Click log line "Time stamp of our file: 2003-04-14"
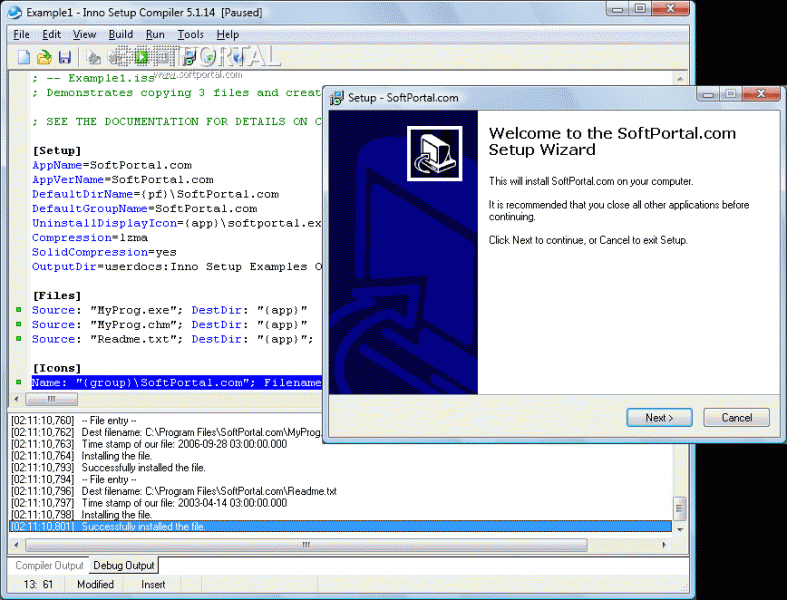This screenshot has width=787, height=600. coord(149,503)
